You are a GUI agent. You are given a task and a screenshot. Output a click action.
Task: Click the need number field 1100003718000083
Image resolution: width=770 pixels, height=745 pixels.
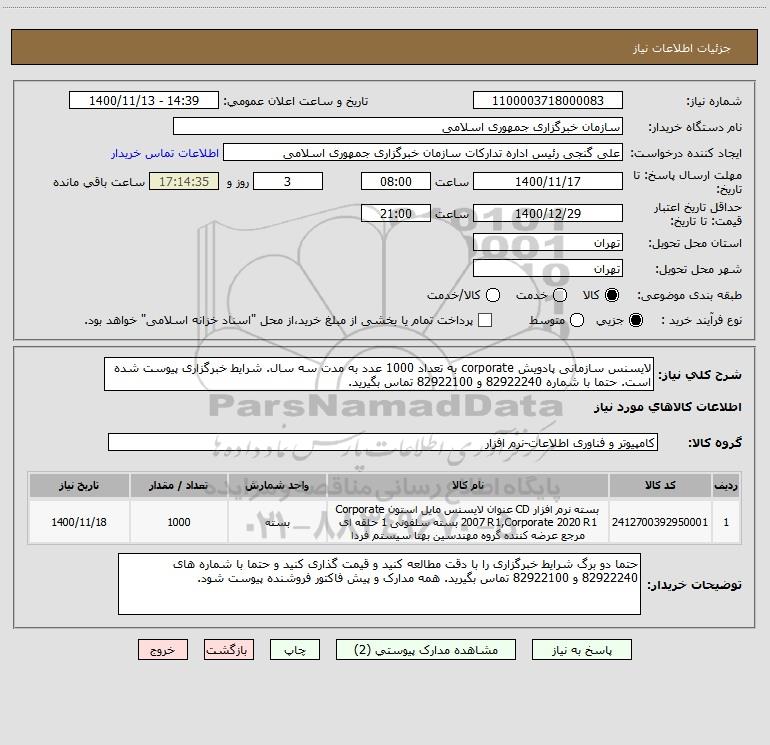coord(548,100)
